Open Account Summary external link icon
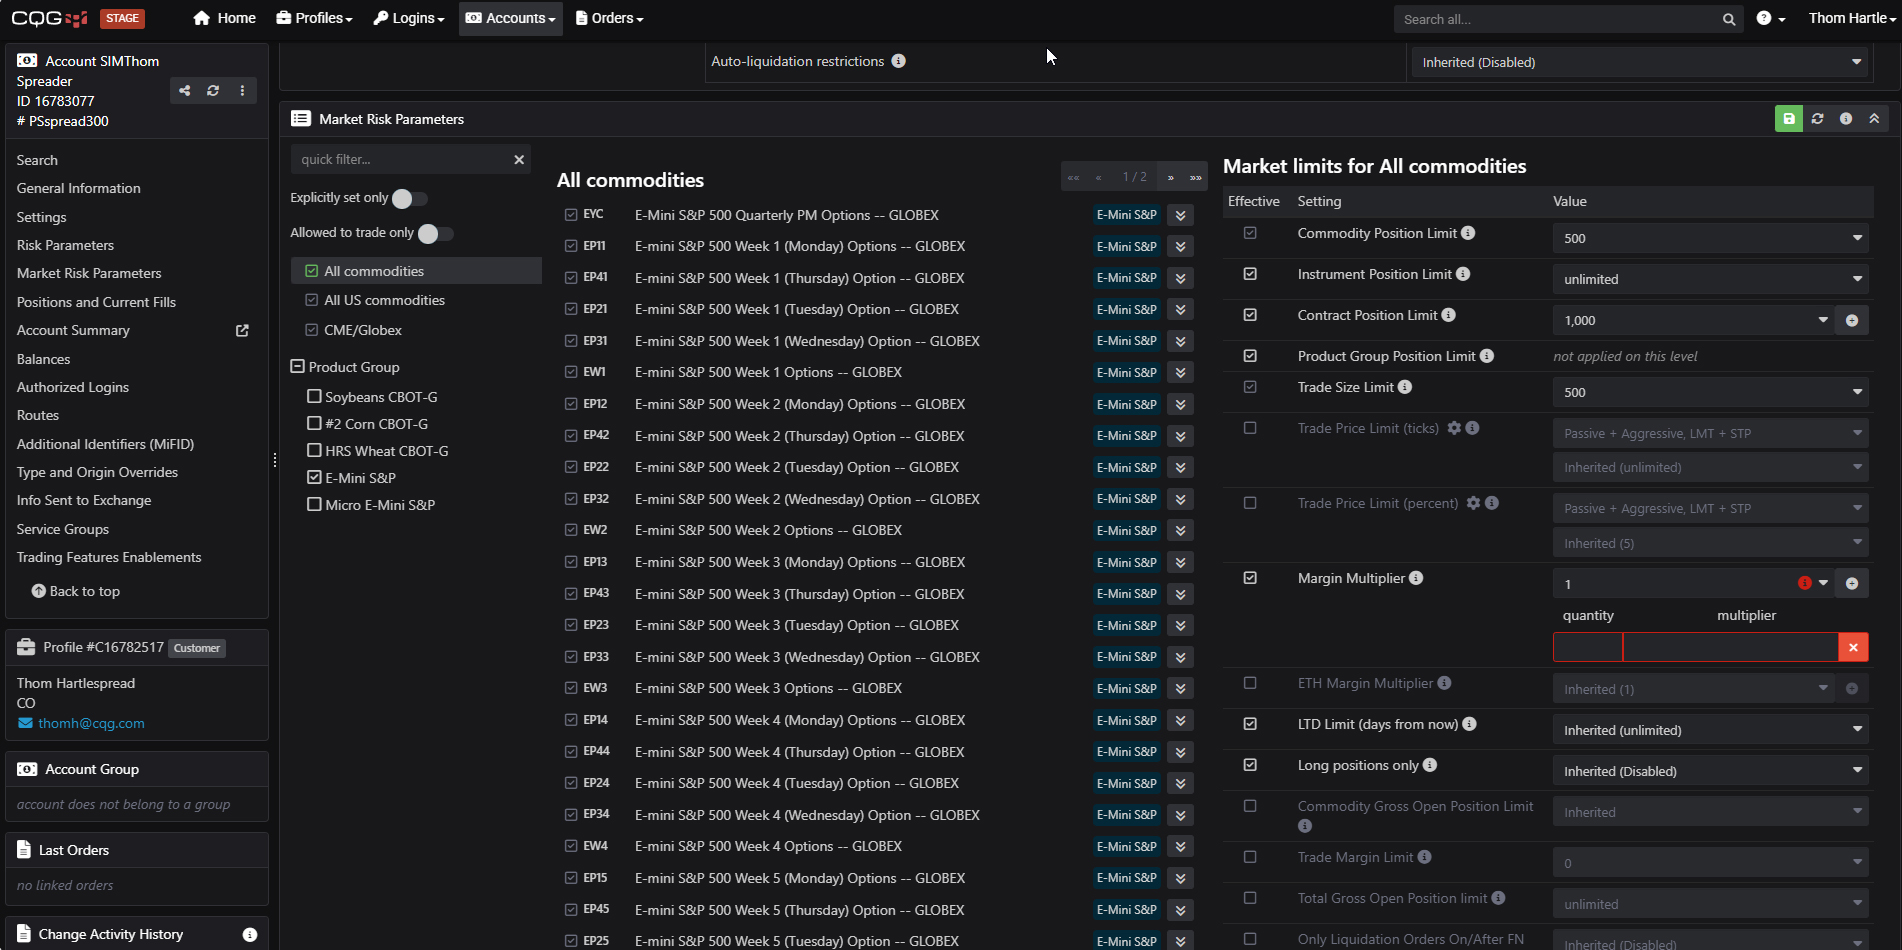The width and height of the screenshot is (1902, 950). [x=242, y=331]
